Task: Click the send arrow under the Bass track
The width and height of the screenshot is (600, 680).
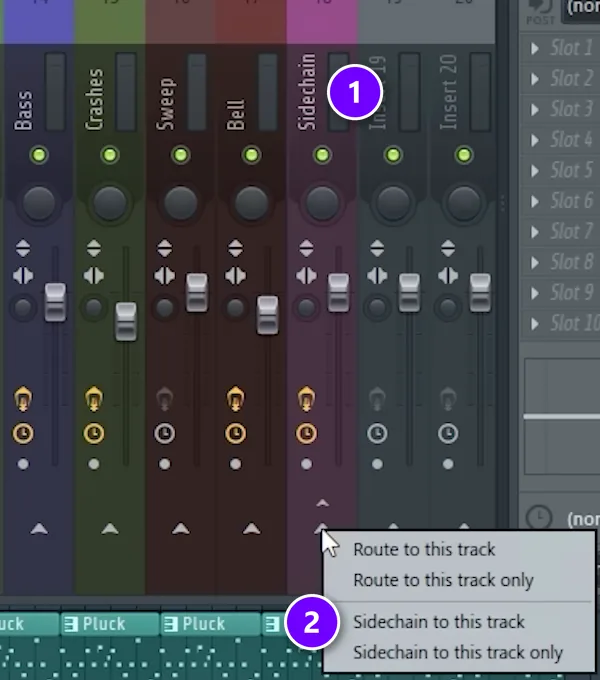Action: (39, 528)
